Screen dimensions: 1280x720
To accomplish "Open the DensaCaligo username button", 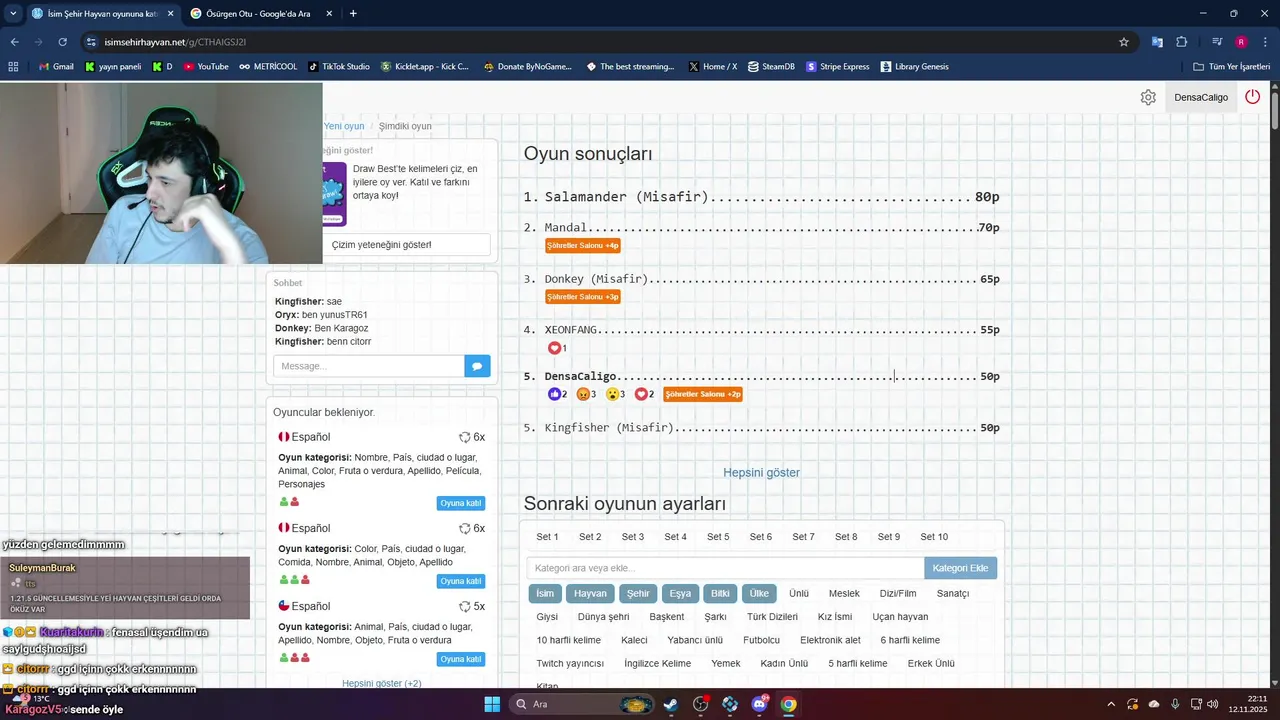I will (x=1201, y=97).
